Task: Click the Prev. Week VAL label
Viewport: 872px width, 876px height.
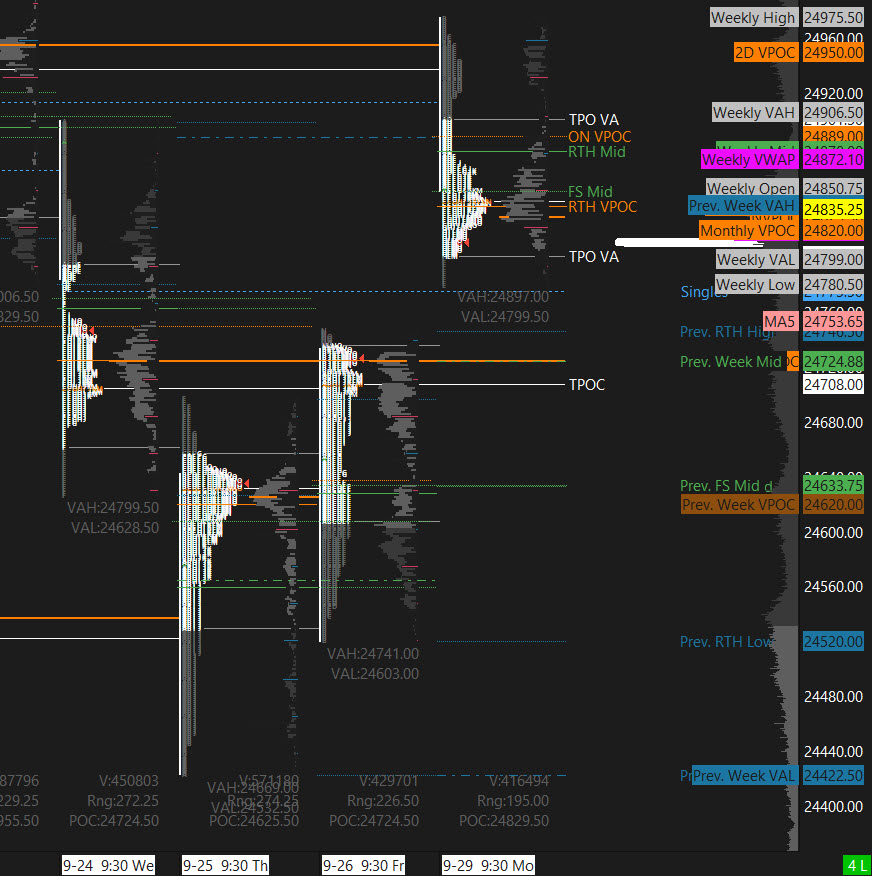Action: (745, 776)
